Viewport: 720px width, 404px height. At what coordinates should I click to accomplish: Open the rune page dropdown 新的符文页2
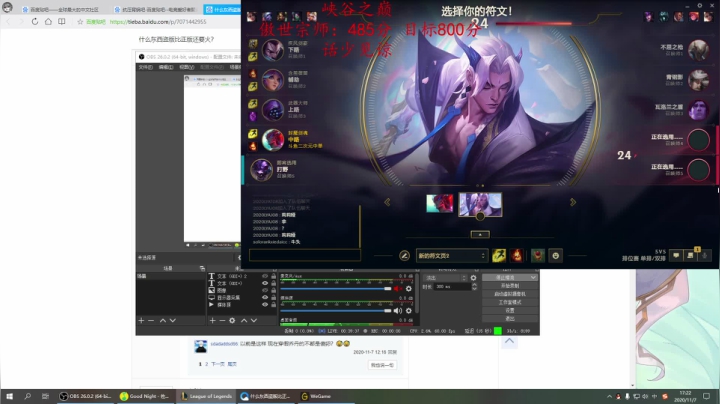451,256
